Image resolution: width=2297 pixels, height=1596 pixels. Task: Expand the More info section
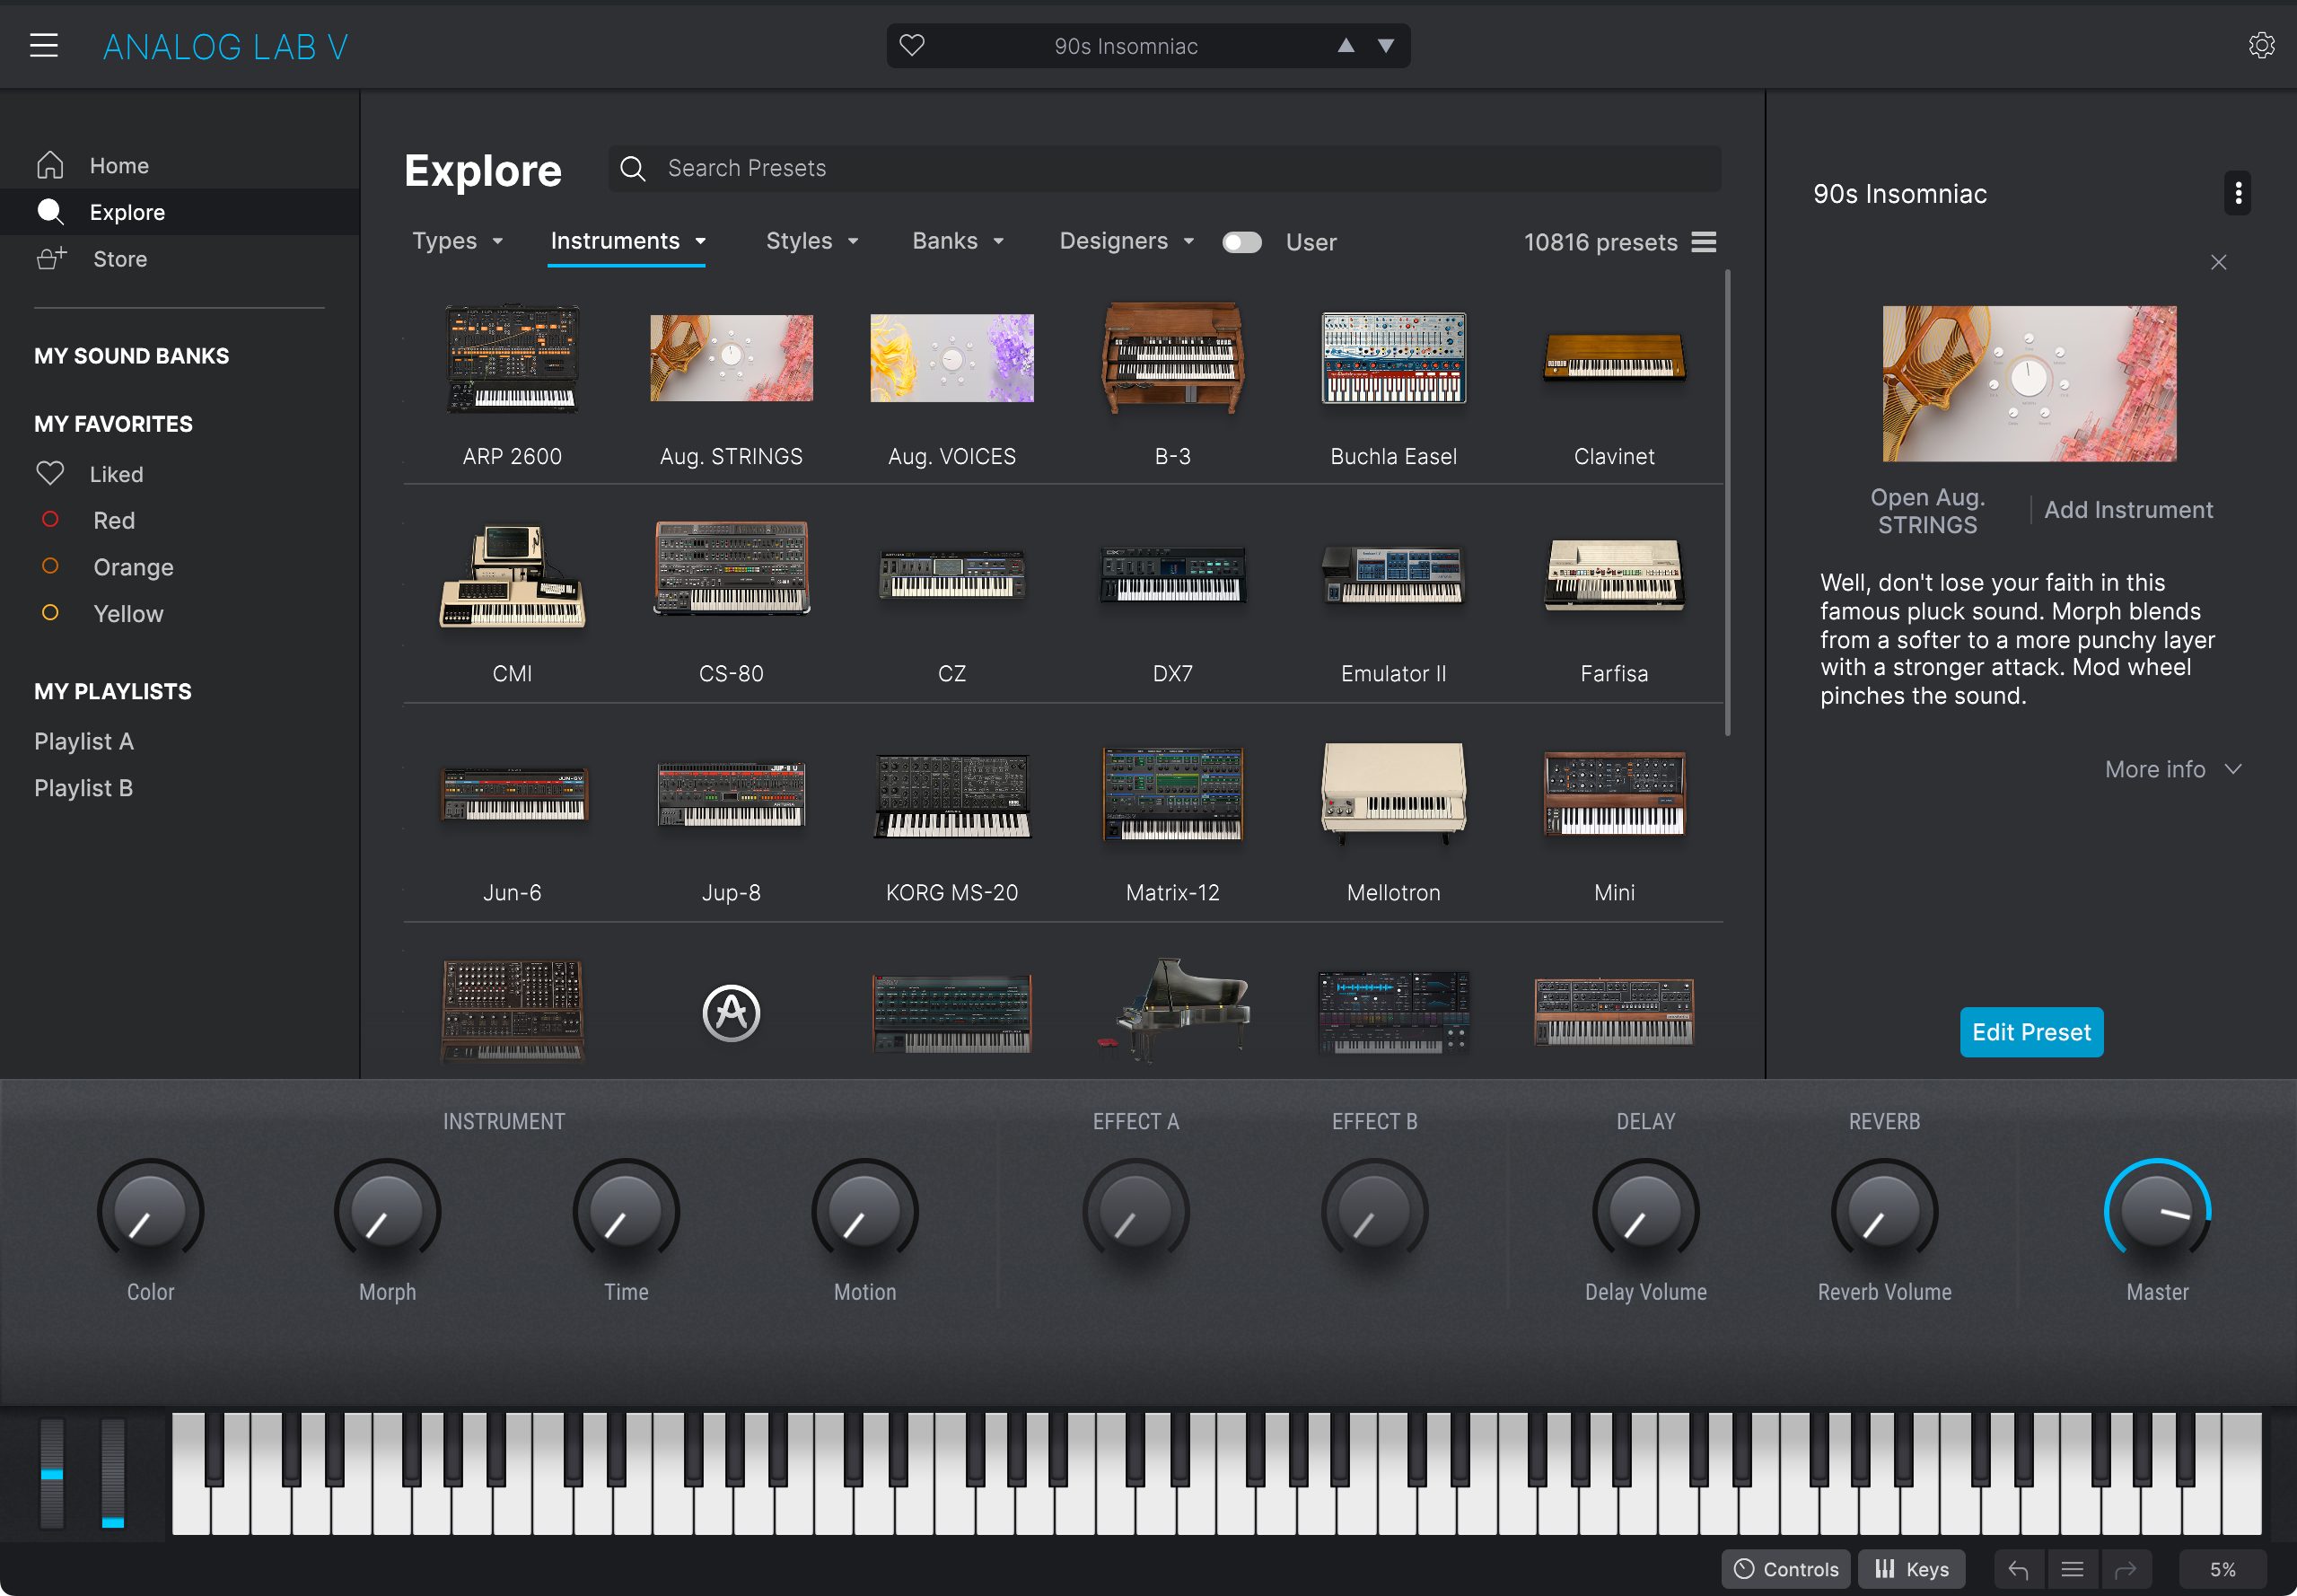point(2173,769)
